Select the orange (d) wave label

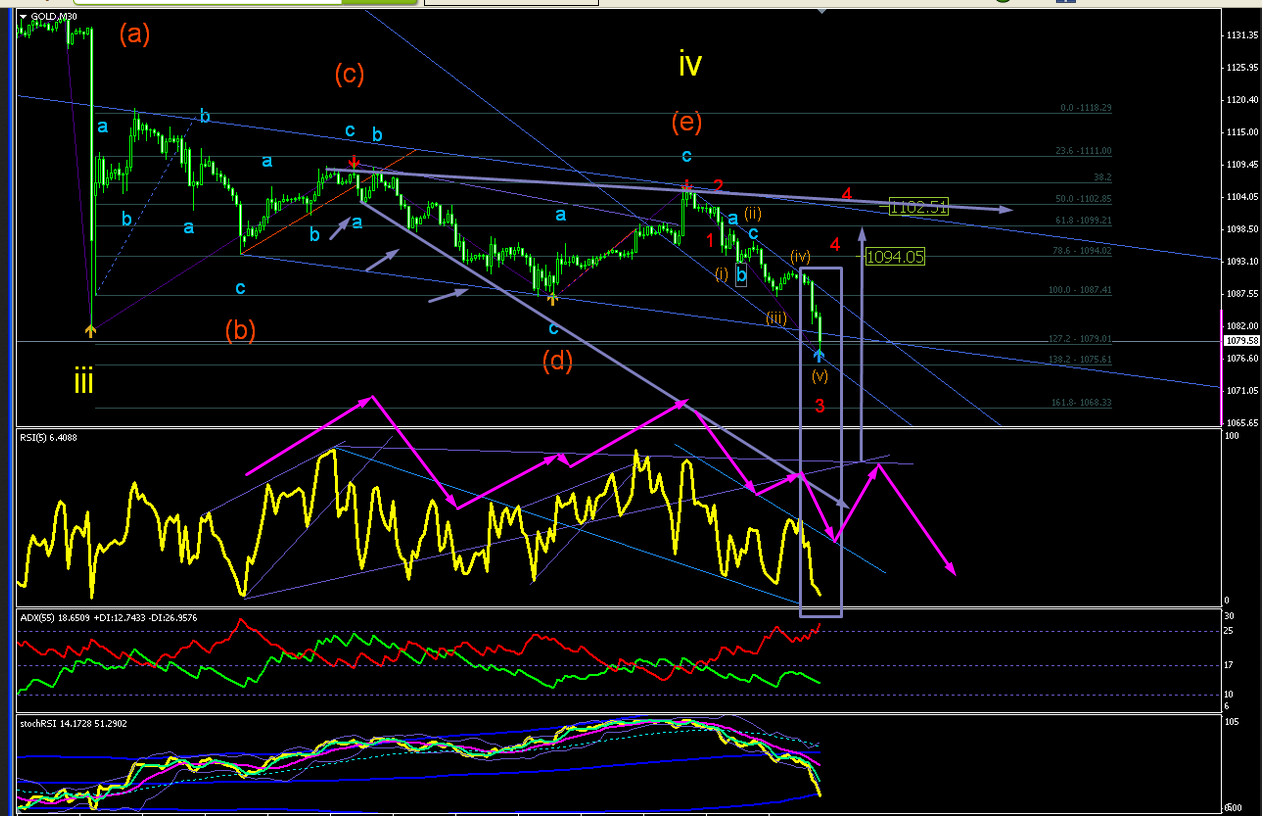pyautogui.click(x=557, y=360)
